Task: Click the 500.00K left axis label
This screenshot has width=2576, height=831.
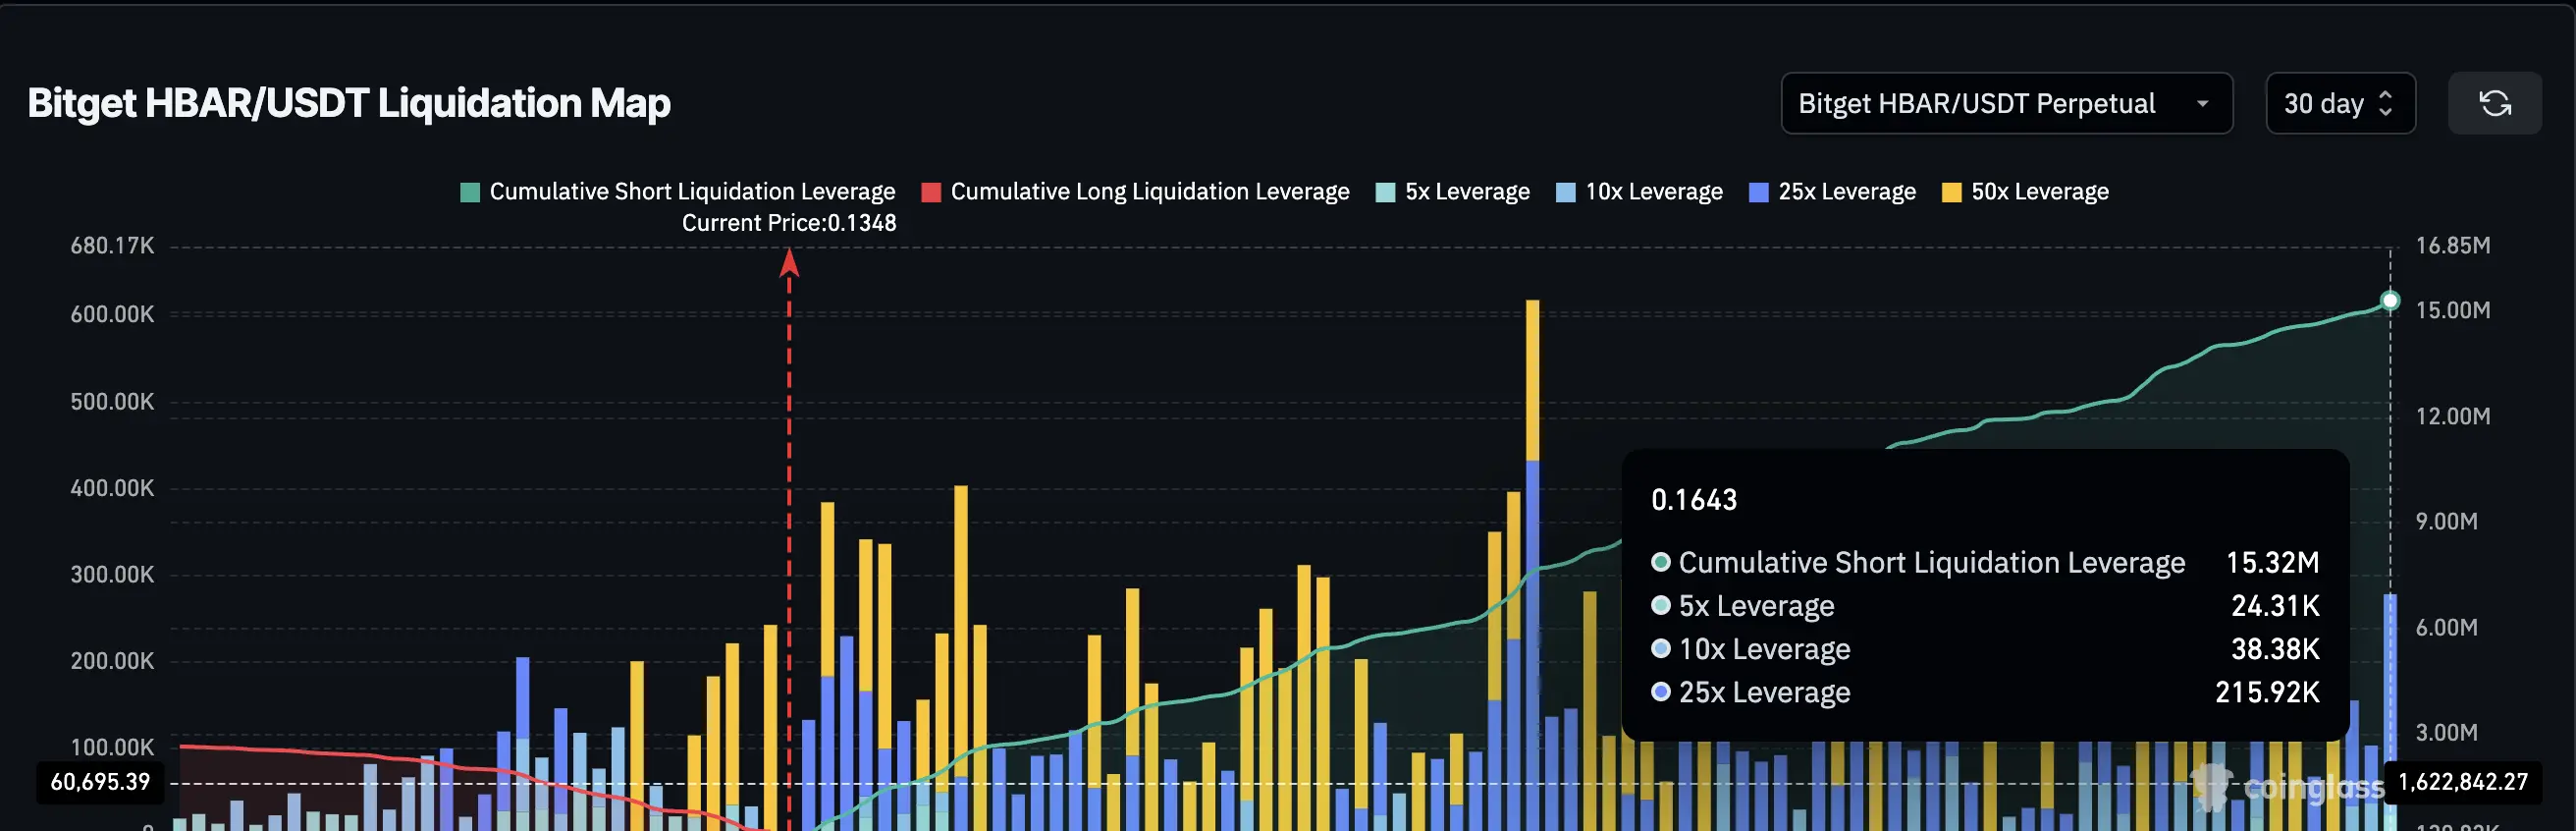Action: tap(112, 402)
